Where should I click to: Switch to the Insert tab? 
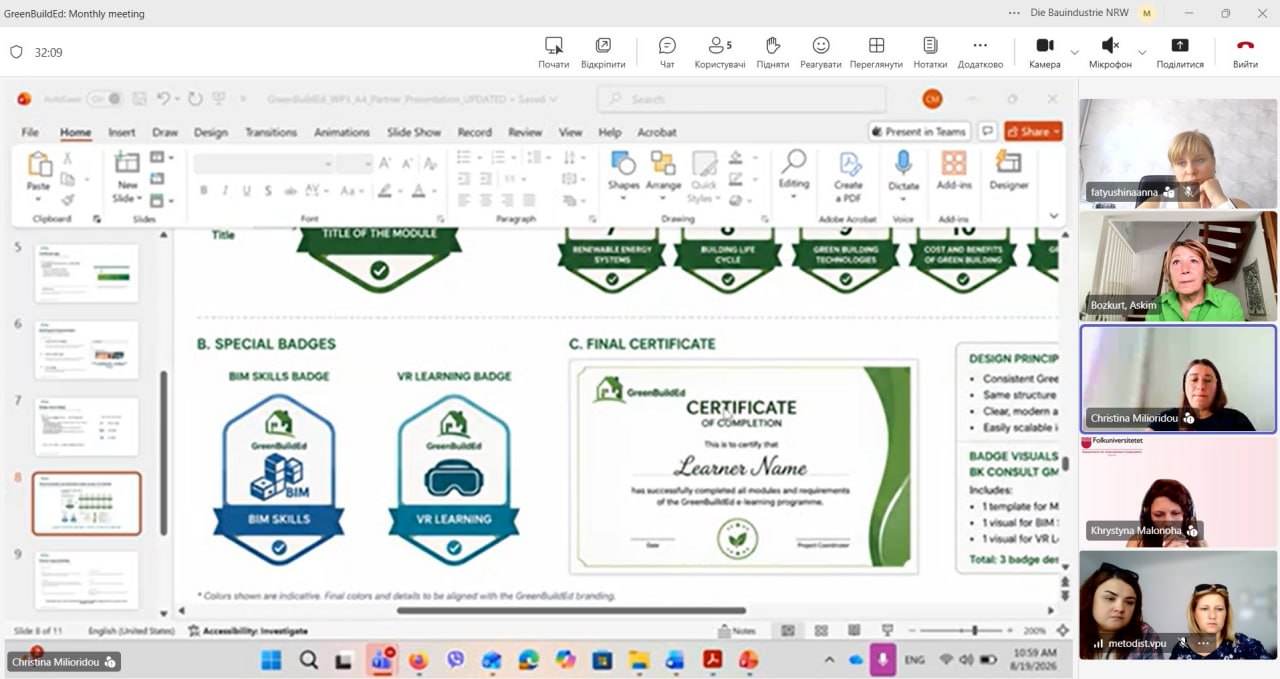121,132
